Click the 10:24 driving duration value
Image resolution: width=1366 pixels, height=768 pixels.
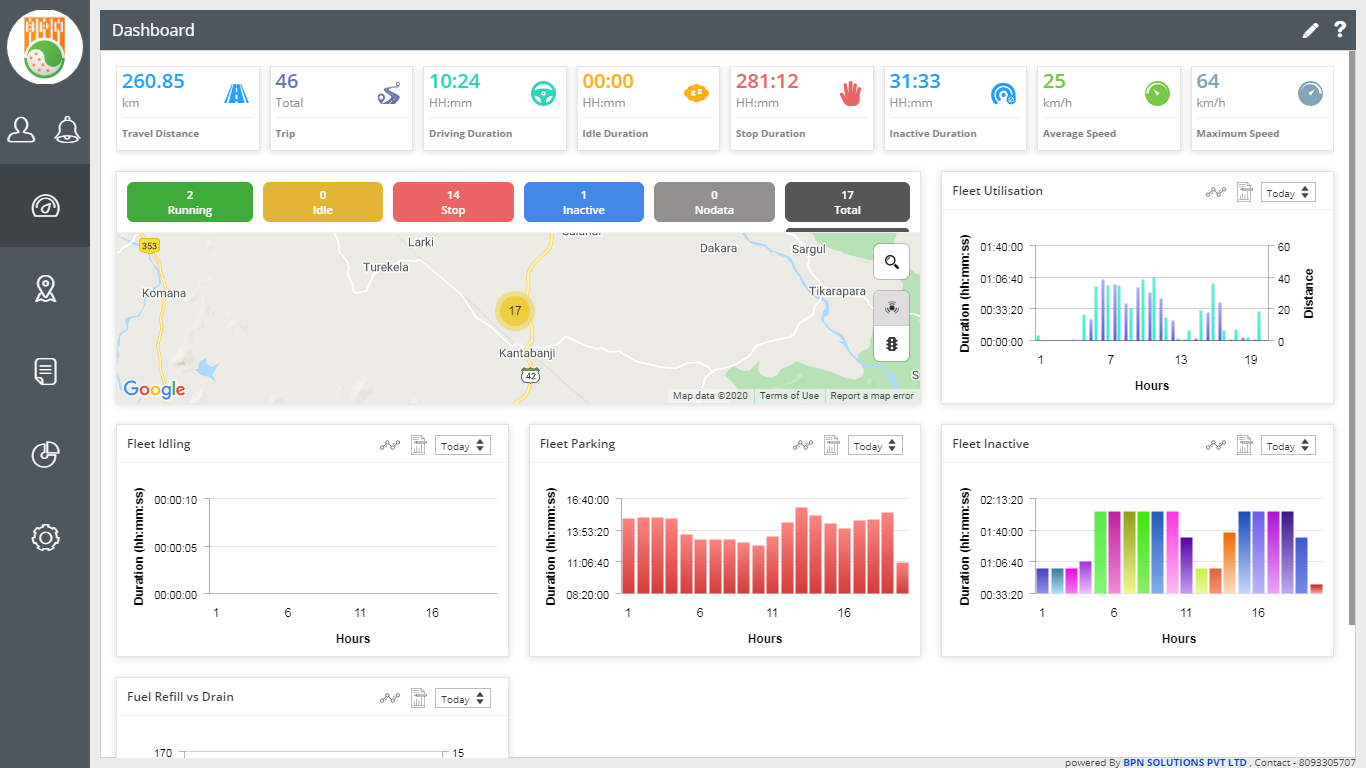click(455, 81)
